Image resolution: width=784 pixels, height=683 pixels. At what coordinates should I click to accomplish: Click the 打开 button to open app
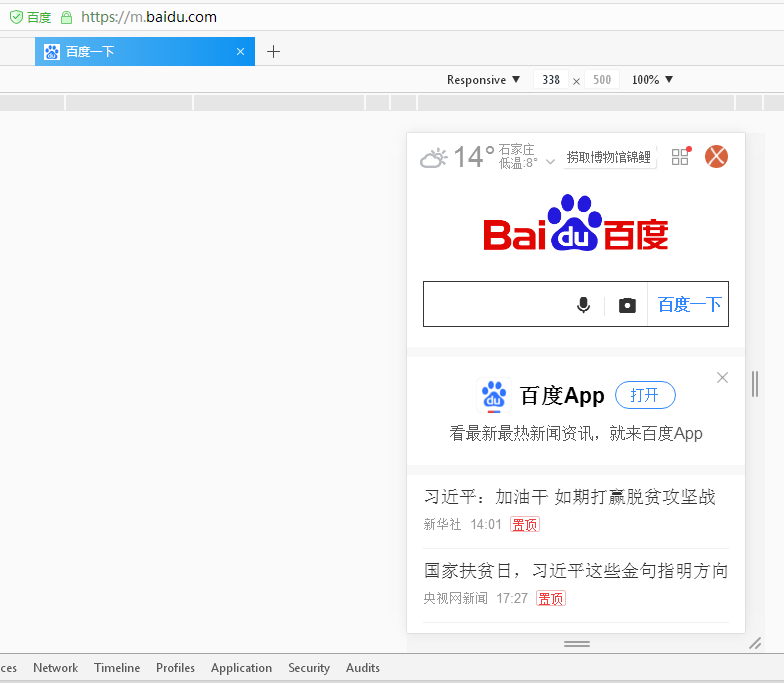(x=645, y=395)
